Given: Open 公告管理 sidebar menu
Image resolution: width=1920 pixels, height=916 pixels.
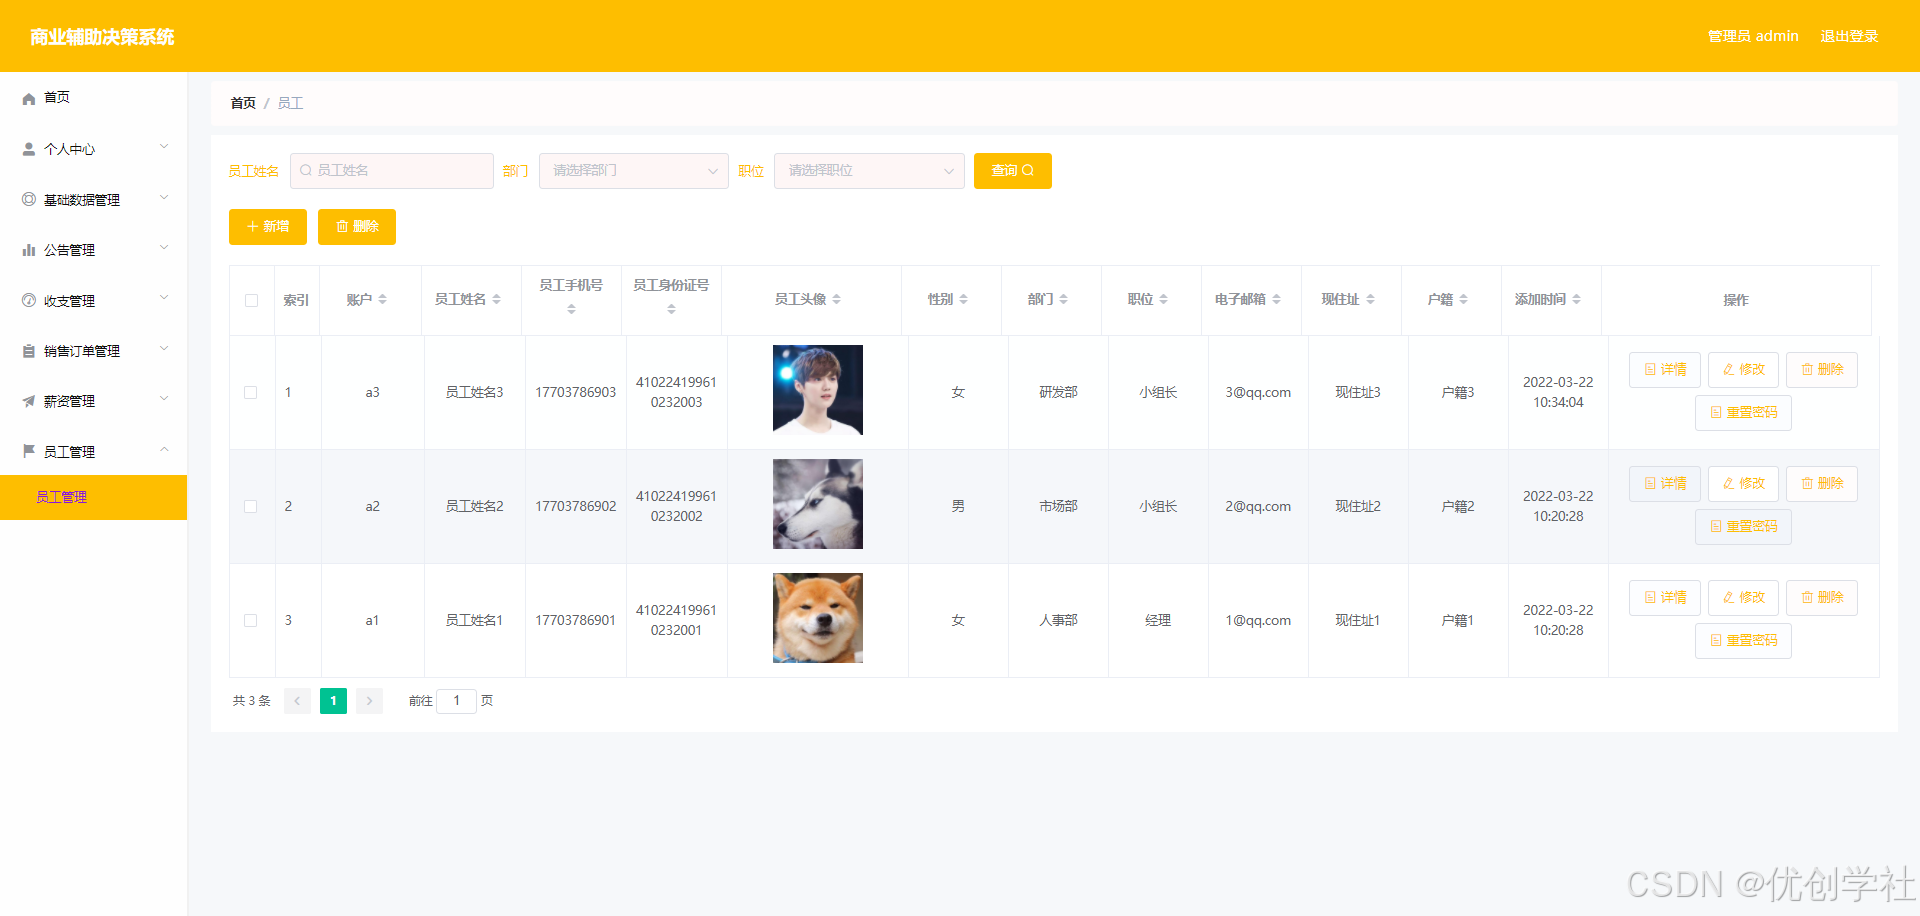Looking at the screenshot, I should click(93, 250).
